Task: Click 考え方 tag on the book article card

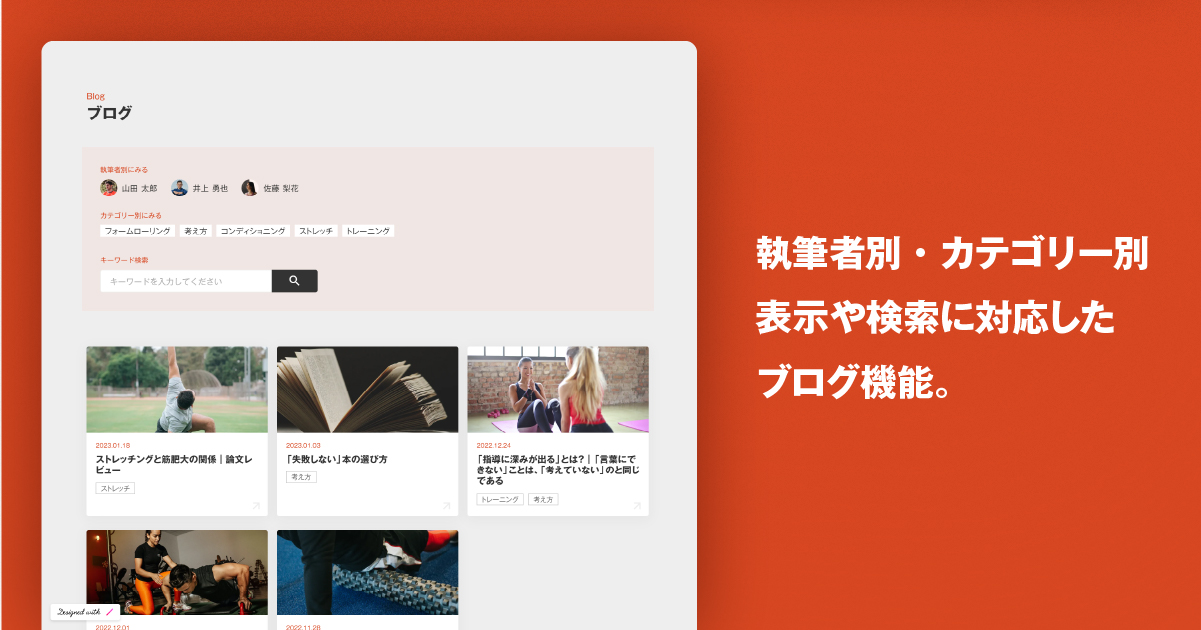Action: coord(301,477)
